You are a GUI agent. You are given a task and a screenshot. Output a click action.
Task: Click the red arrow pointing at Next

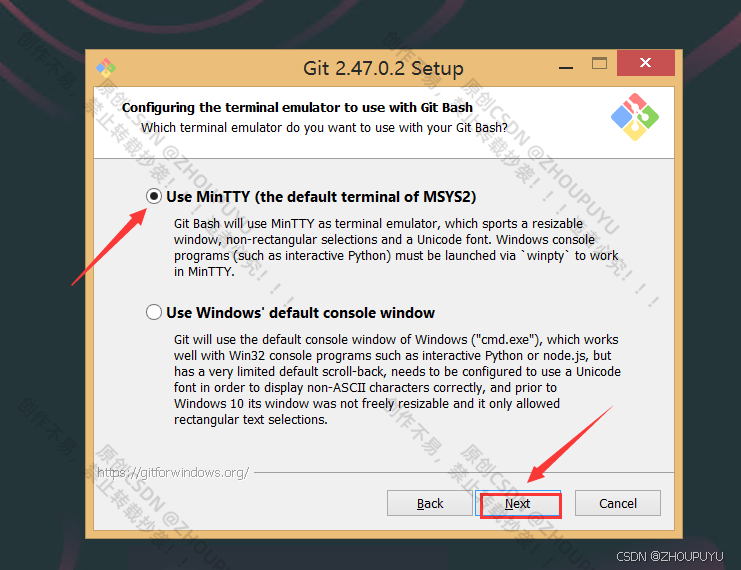[x=570, y=444]
